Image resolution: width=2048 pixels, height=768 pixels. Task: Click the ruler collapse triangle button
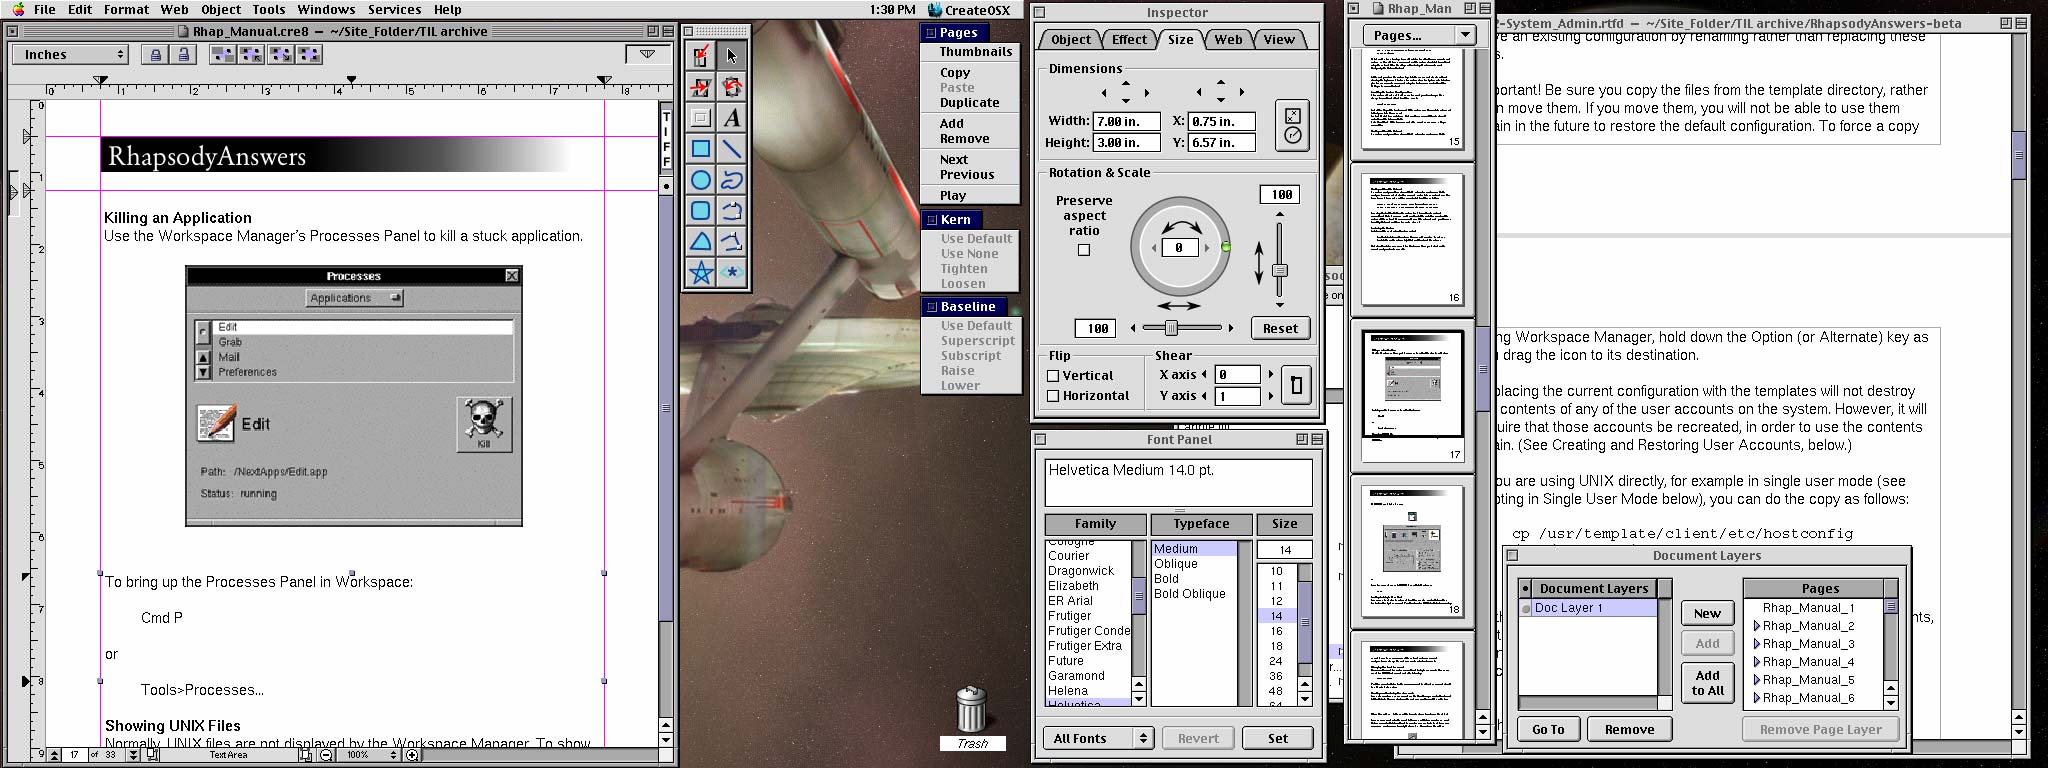(x=648, y=54)
